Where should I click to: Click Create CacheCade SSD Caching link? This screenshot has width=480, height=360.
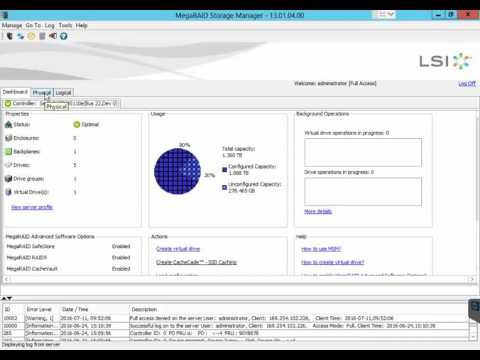click(x=196, y=262)
